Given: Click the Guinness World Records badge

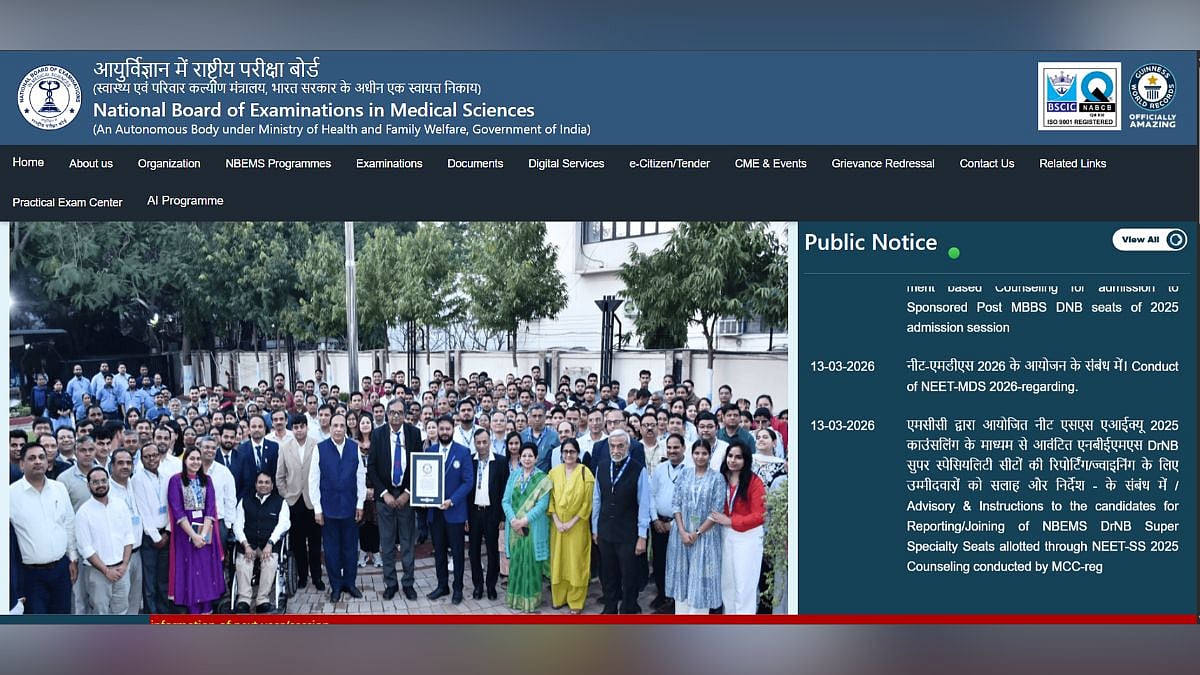Looking at the screenshot, I should [x=1152, y=96].
